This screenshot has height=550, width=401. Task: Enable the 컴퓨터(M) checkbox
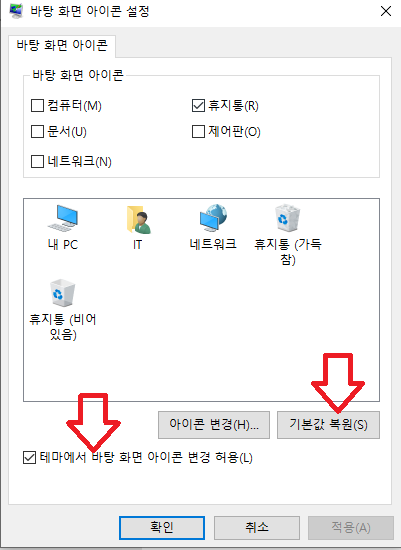37,105
